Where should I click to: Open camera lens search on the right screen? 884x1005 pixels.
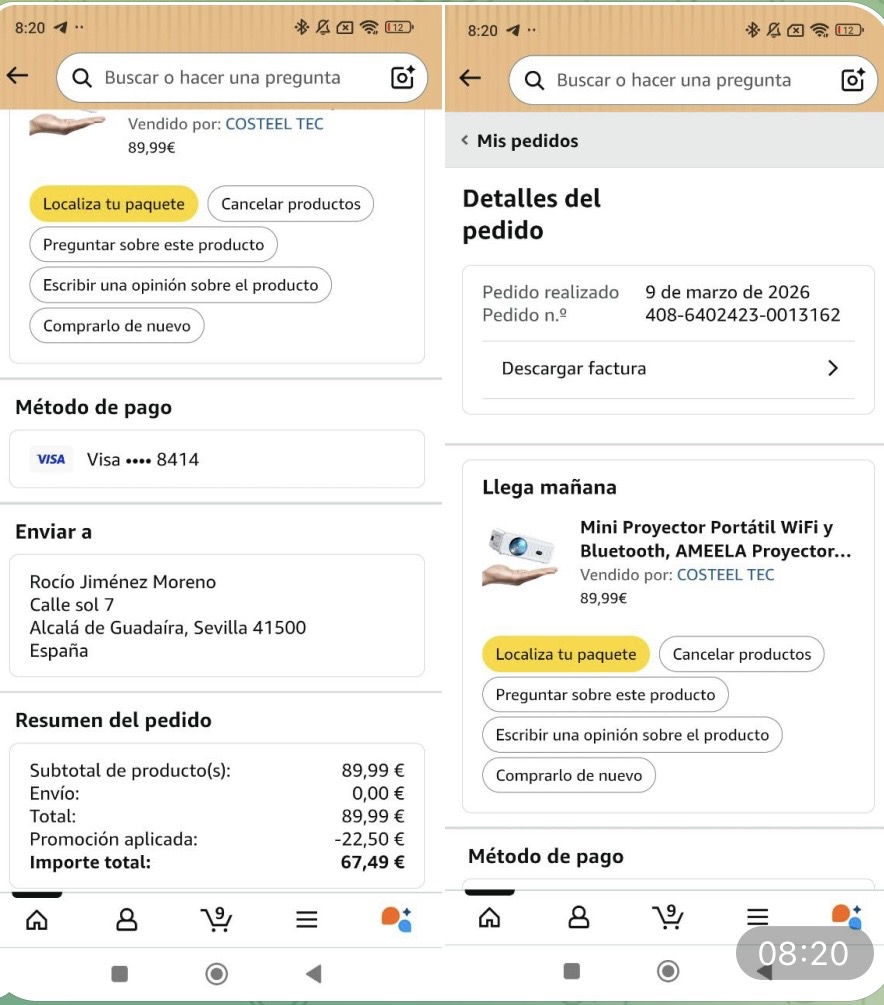click(x=853, y=80)
